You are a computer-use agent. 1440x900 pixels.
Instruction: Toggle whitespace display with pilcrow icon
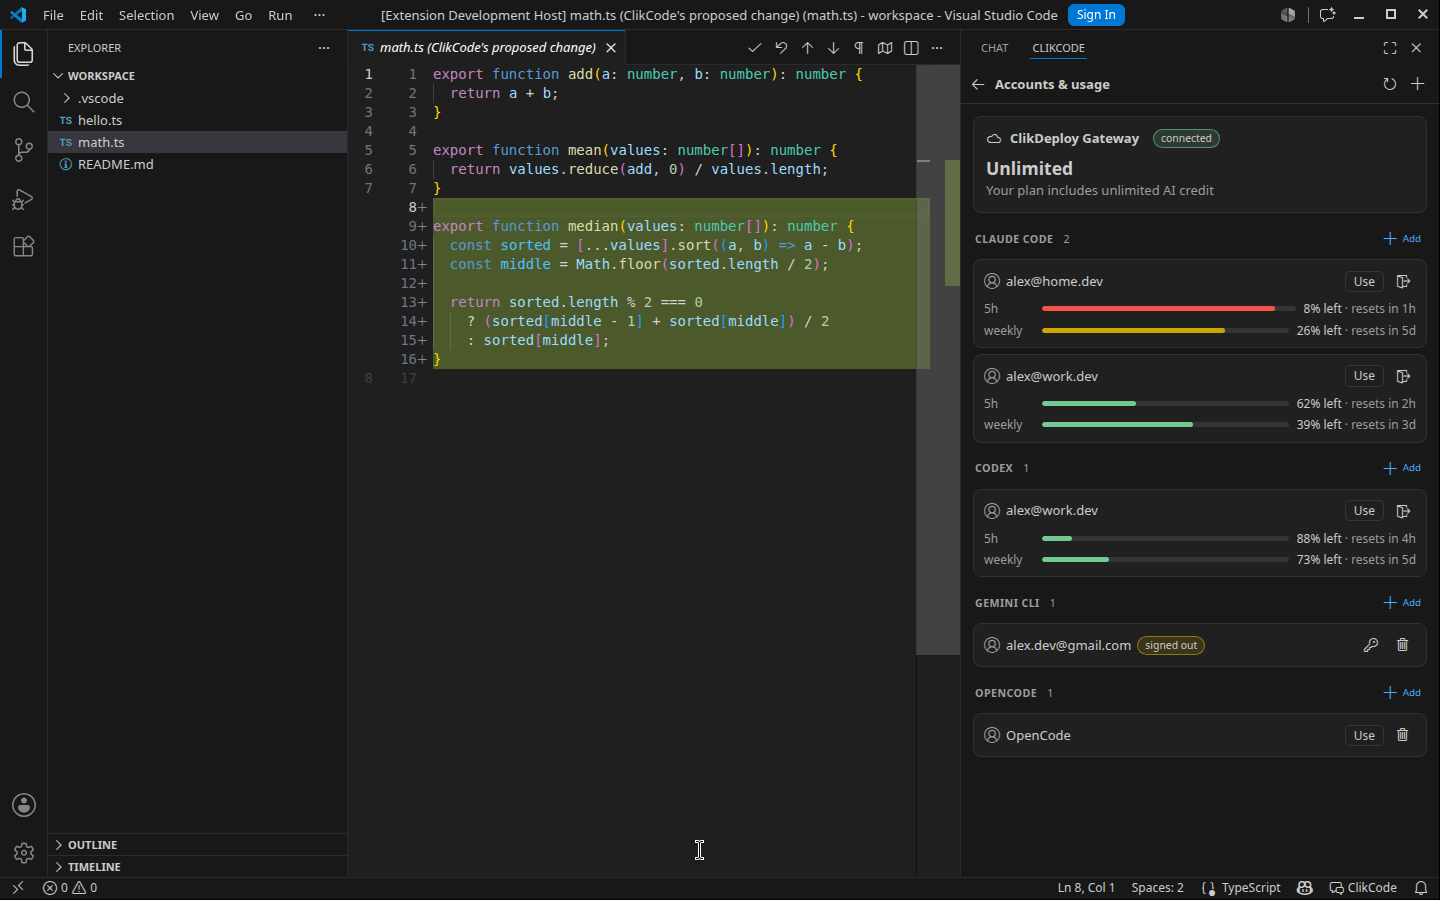pos(859,48)
